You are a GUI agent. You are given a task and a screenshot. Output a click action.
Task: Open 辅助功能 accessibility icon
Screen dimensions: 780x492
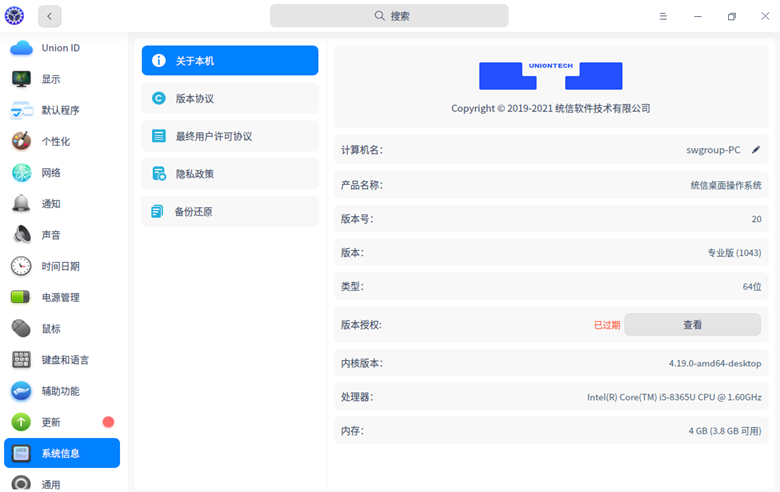pos(21,391)
